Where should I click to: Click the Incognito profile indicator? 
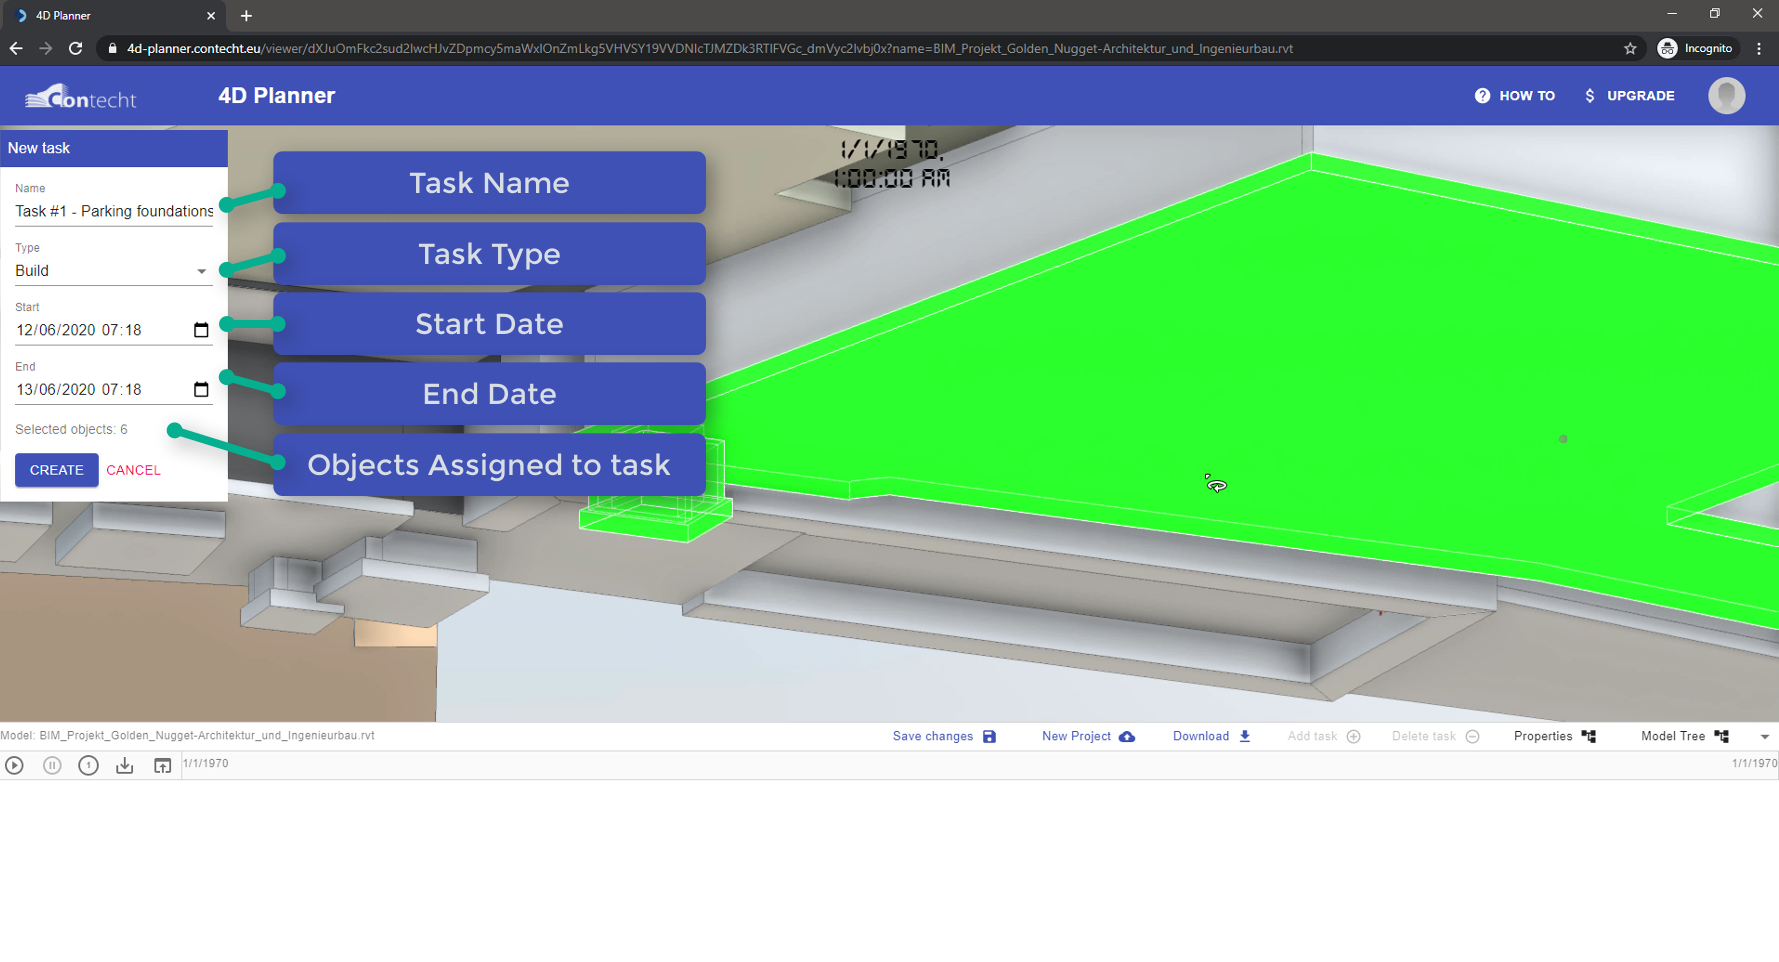(x=1695, y=48)
